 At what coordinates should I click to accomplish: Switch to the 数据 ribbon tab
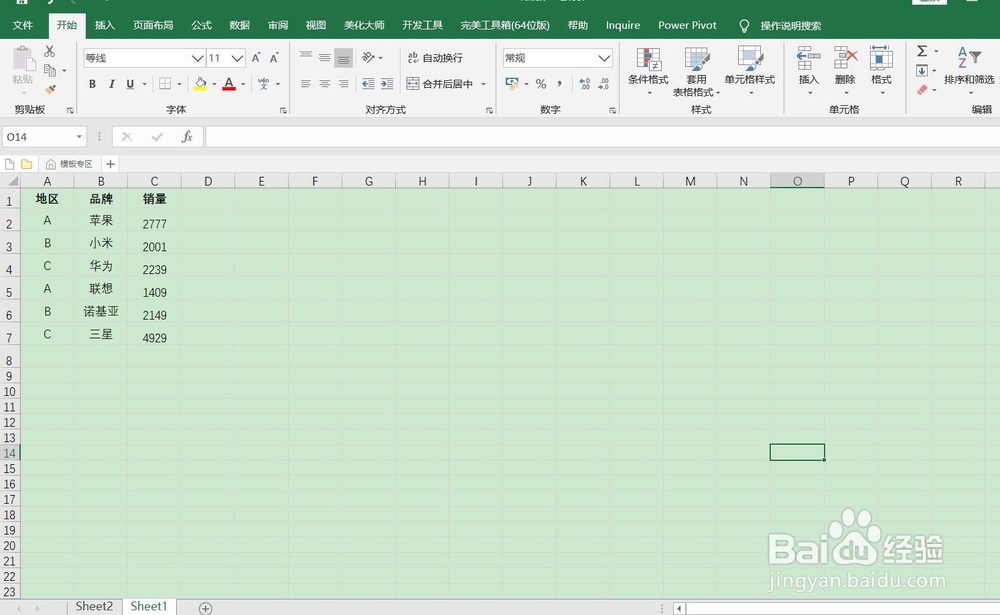click(x=239, y=25)
